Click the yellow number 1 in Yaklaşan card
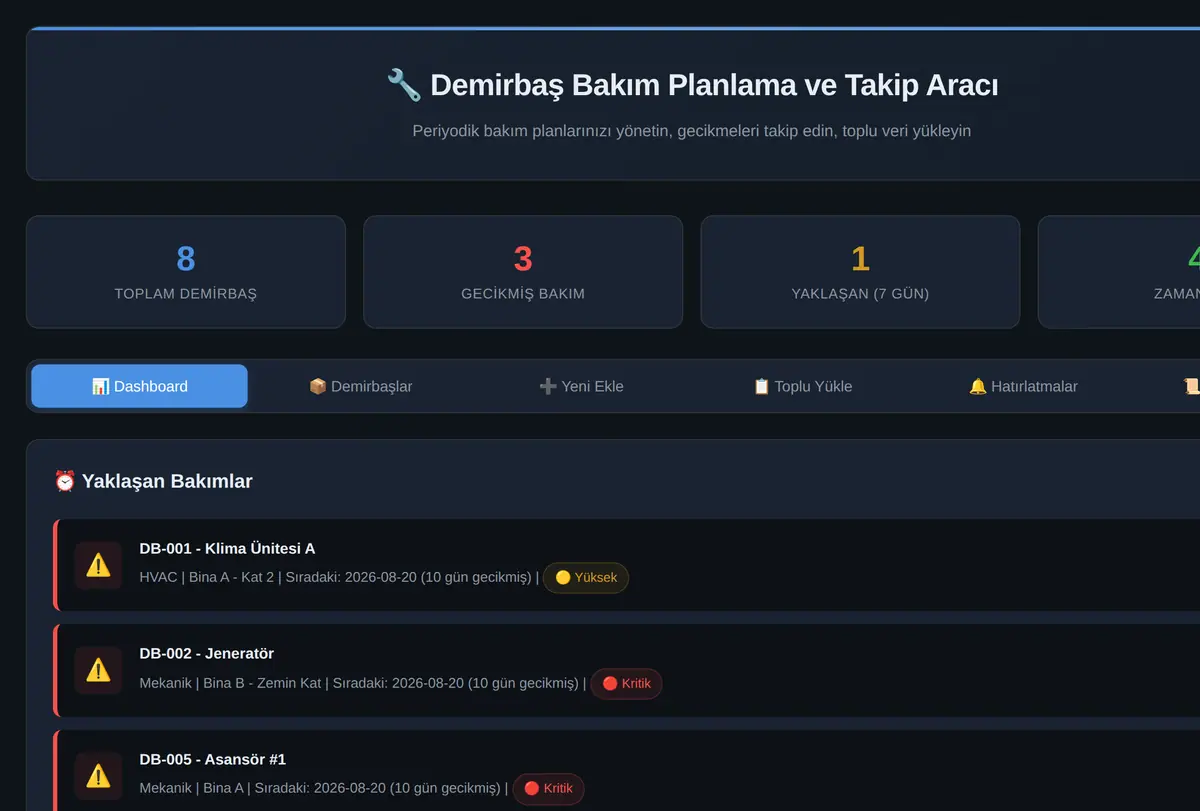The width and height of the screenshot is (1200, 811). (x=860, y=259)
